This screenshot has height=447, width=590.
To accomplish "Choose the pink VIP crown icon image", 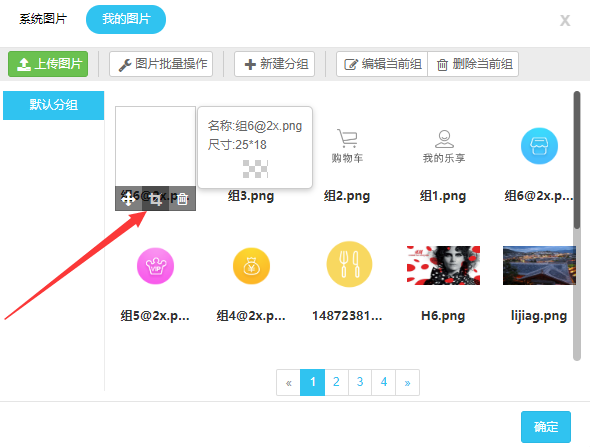I will click(155, 266).
